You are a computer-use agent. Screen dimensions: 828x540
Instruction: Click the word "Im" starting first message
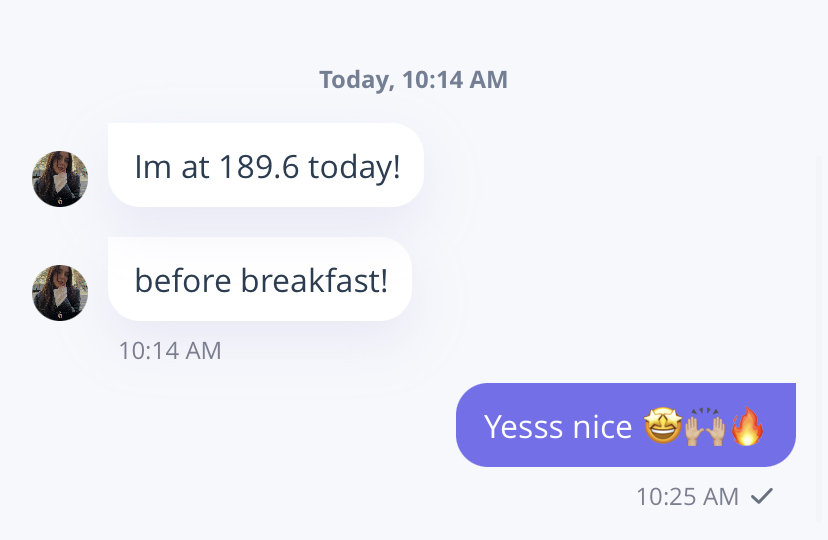[x=153, y=167]
